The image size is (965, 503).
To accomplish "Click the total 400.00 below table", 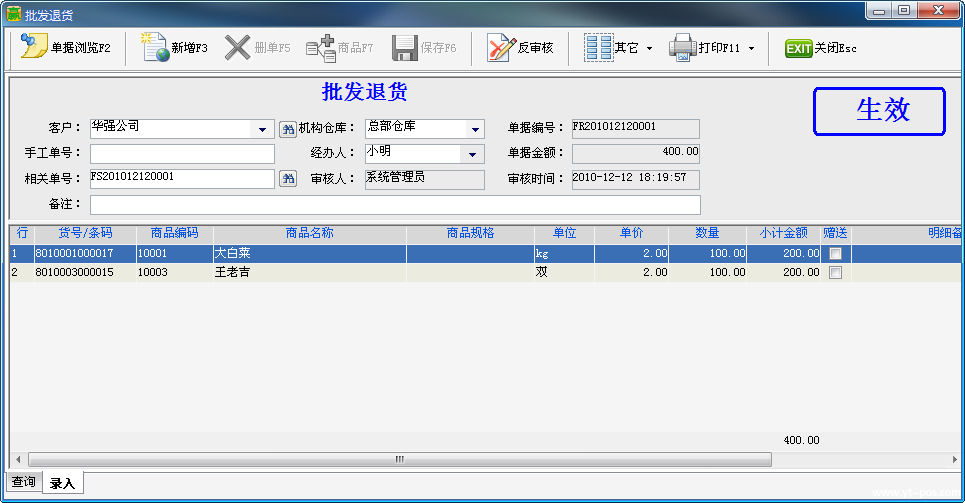I will (x=801, y=440).
